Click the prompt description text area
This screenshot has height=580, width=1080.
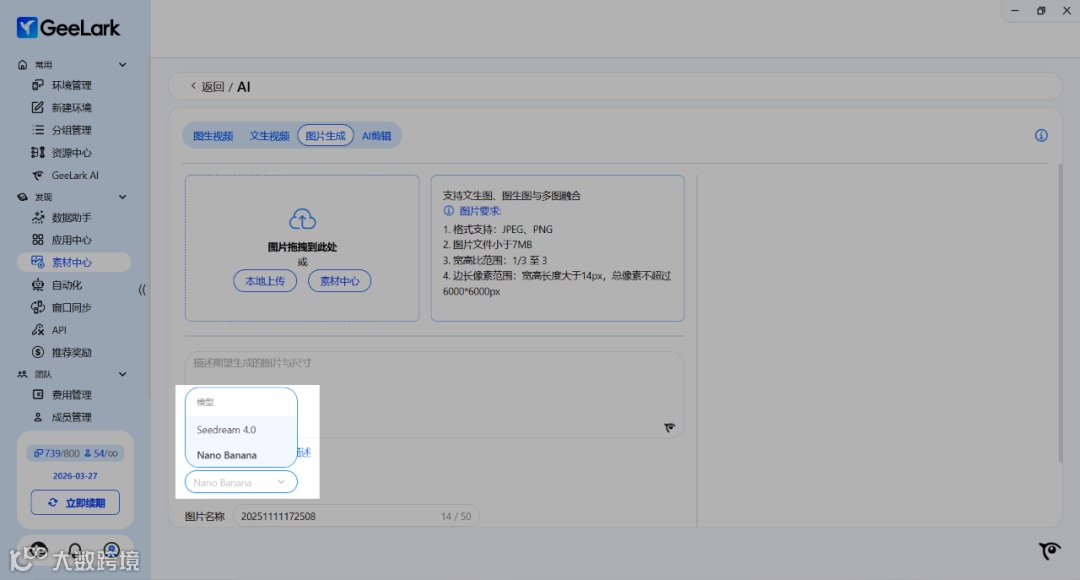(x=434, y=394)
